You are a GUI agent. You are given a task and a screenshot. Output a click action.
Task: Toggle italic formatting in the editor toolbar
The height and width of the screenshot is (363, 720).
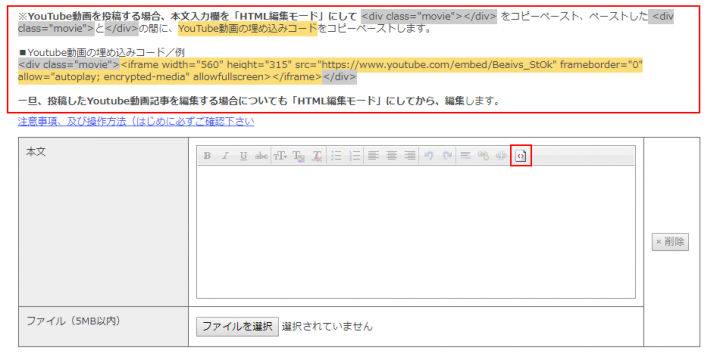pos(225,156)
